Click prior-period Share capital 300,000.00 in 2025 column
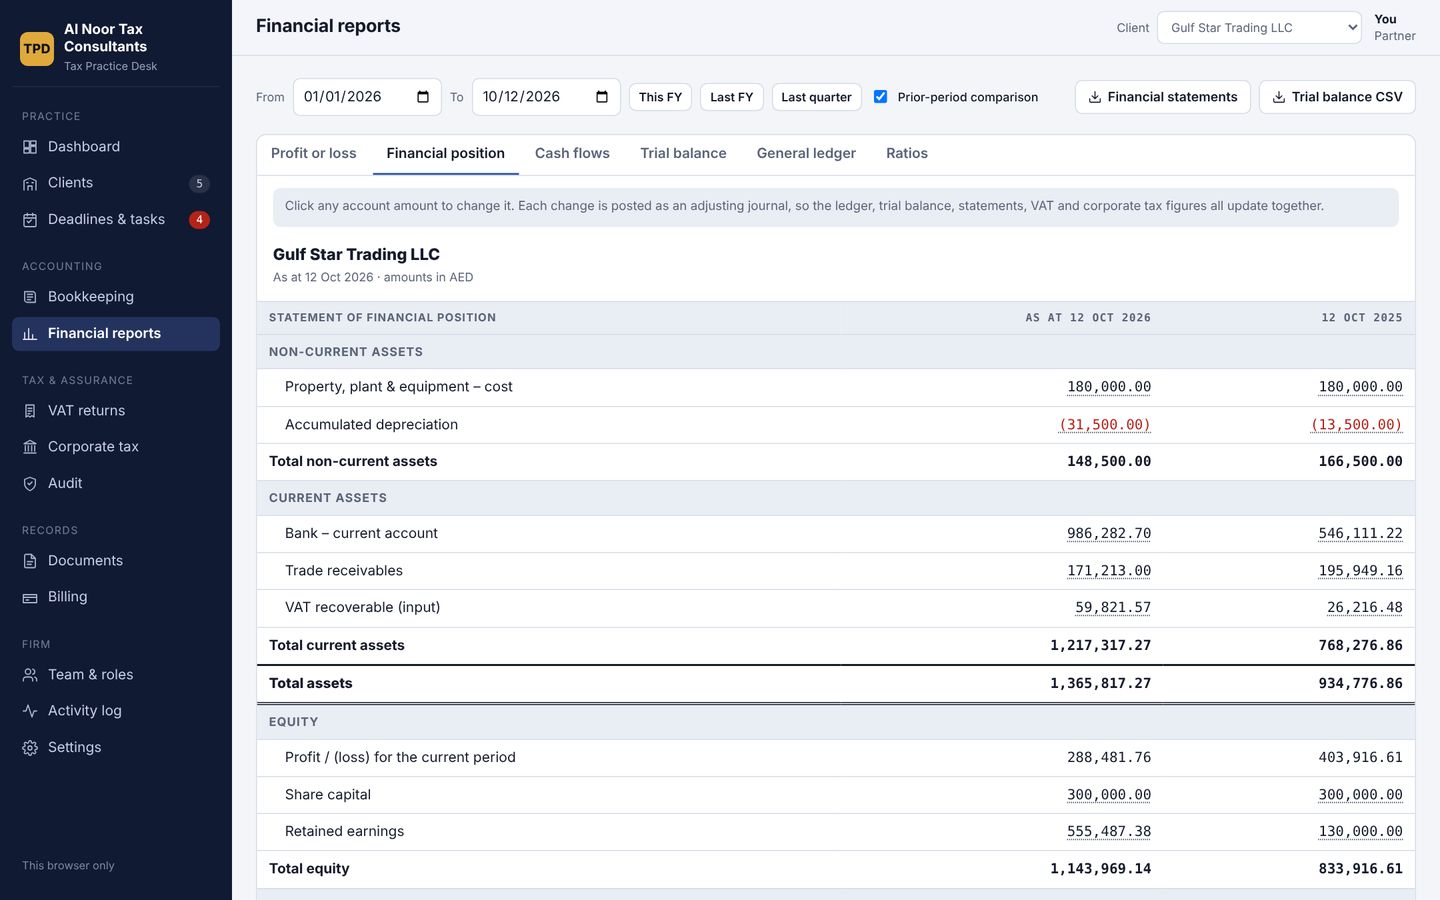1440x900 pixels. (x=1360, y=795)
